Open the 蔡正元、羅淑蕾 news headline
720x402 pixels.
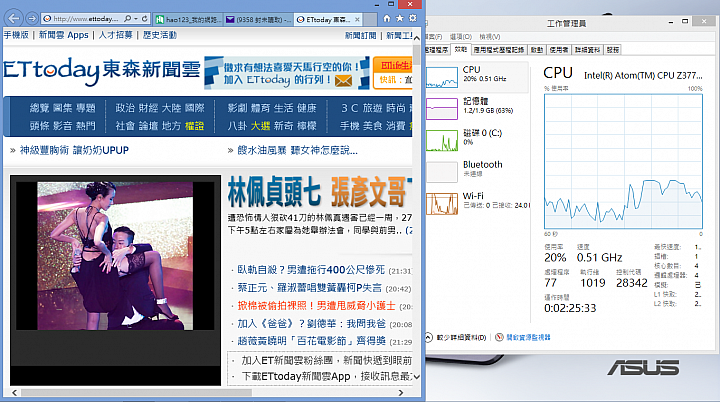click(x=309, y=288)
